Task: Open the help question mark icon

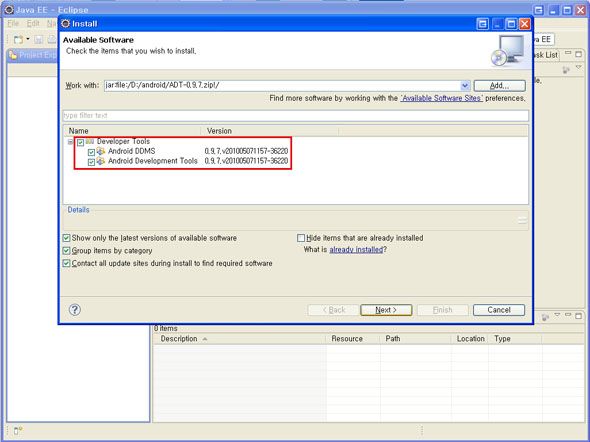Action: 75,310
